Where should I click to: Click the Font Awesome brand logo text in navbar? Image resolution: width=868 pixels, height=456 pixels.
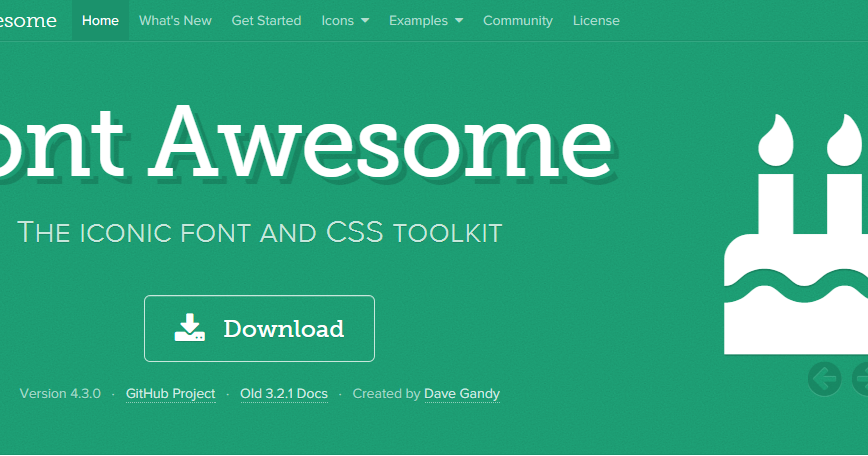(x=28, y=20)
